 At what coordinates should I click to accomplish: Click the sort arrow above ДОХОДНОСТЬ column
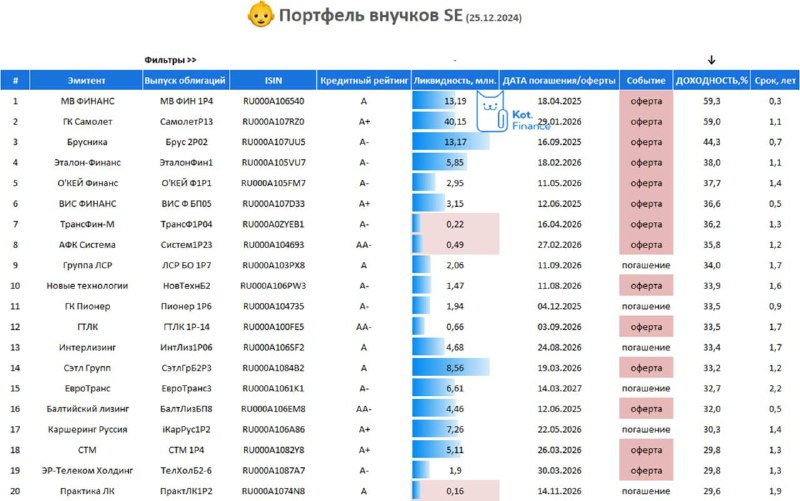[x=711, y=60]
